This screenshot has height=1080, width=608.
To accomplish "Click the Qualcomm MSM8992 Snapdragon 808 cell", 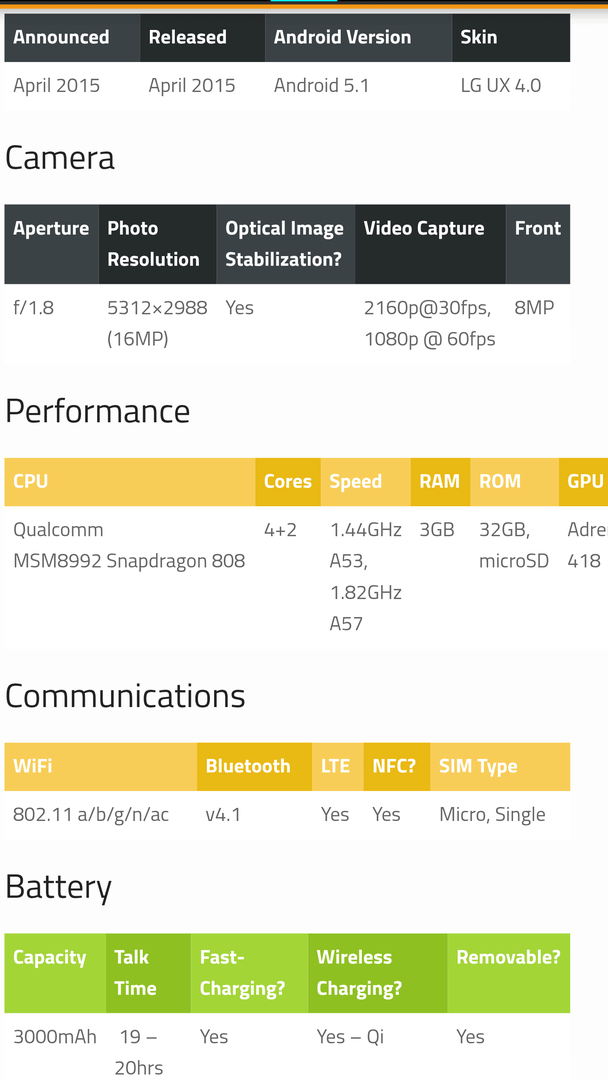I will tap(129, 546).
